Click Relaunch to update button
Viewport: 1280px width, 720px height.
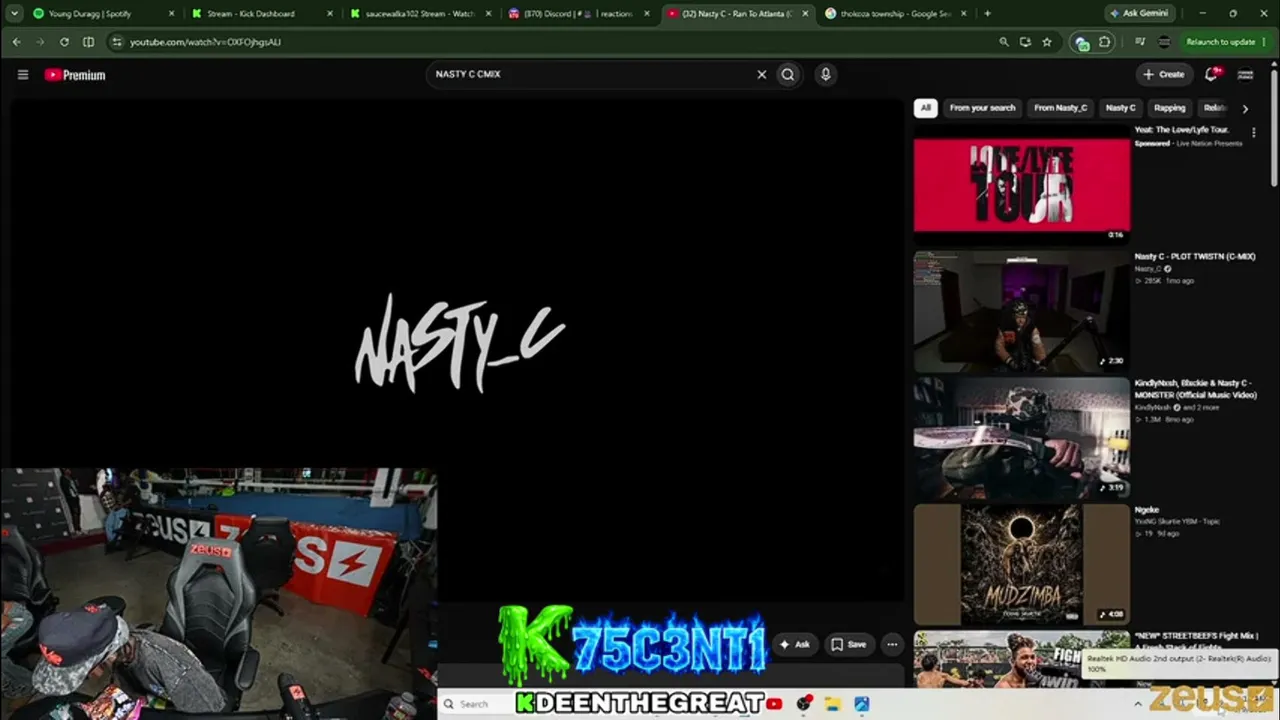point(1225,42)
